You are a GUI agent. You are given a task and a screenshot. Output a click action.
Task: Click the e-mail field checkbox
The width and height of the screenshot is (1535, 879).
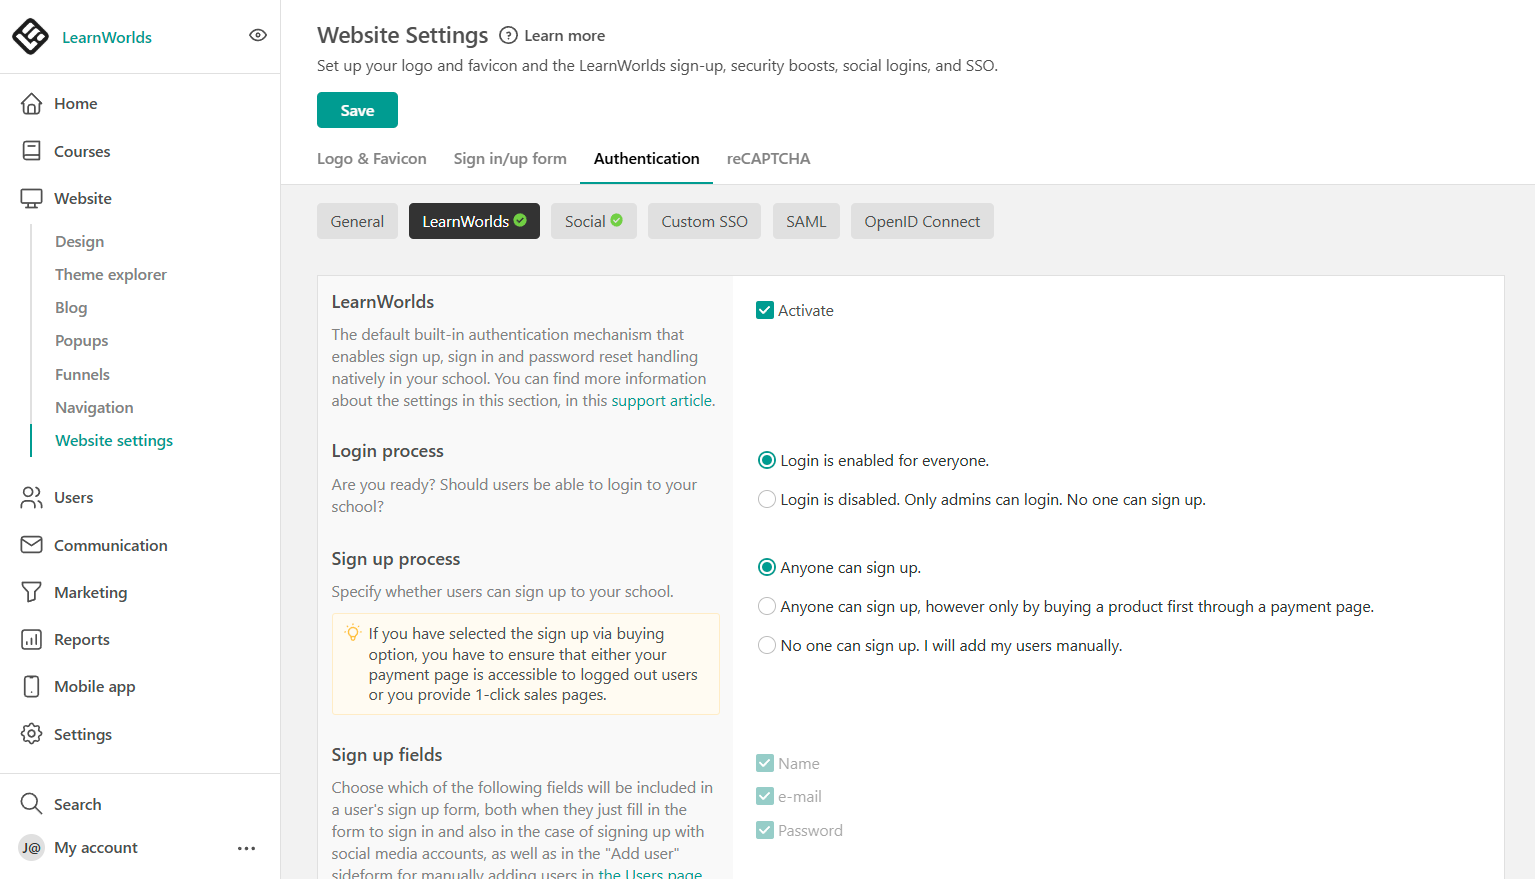click(x=765, y=796)
